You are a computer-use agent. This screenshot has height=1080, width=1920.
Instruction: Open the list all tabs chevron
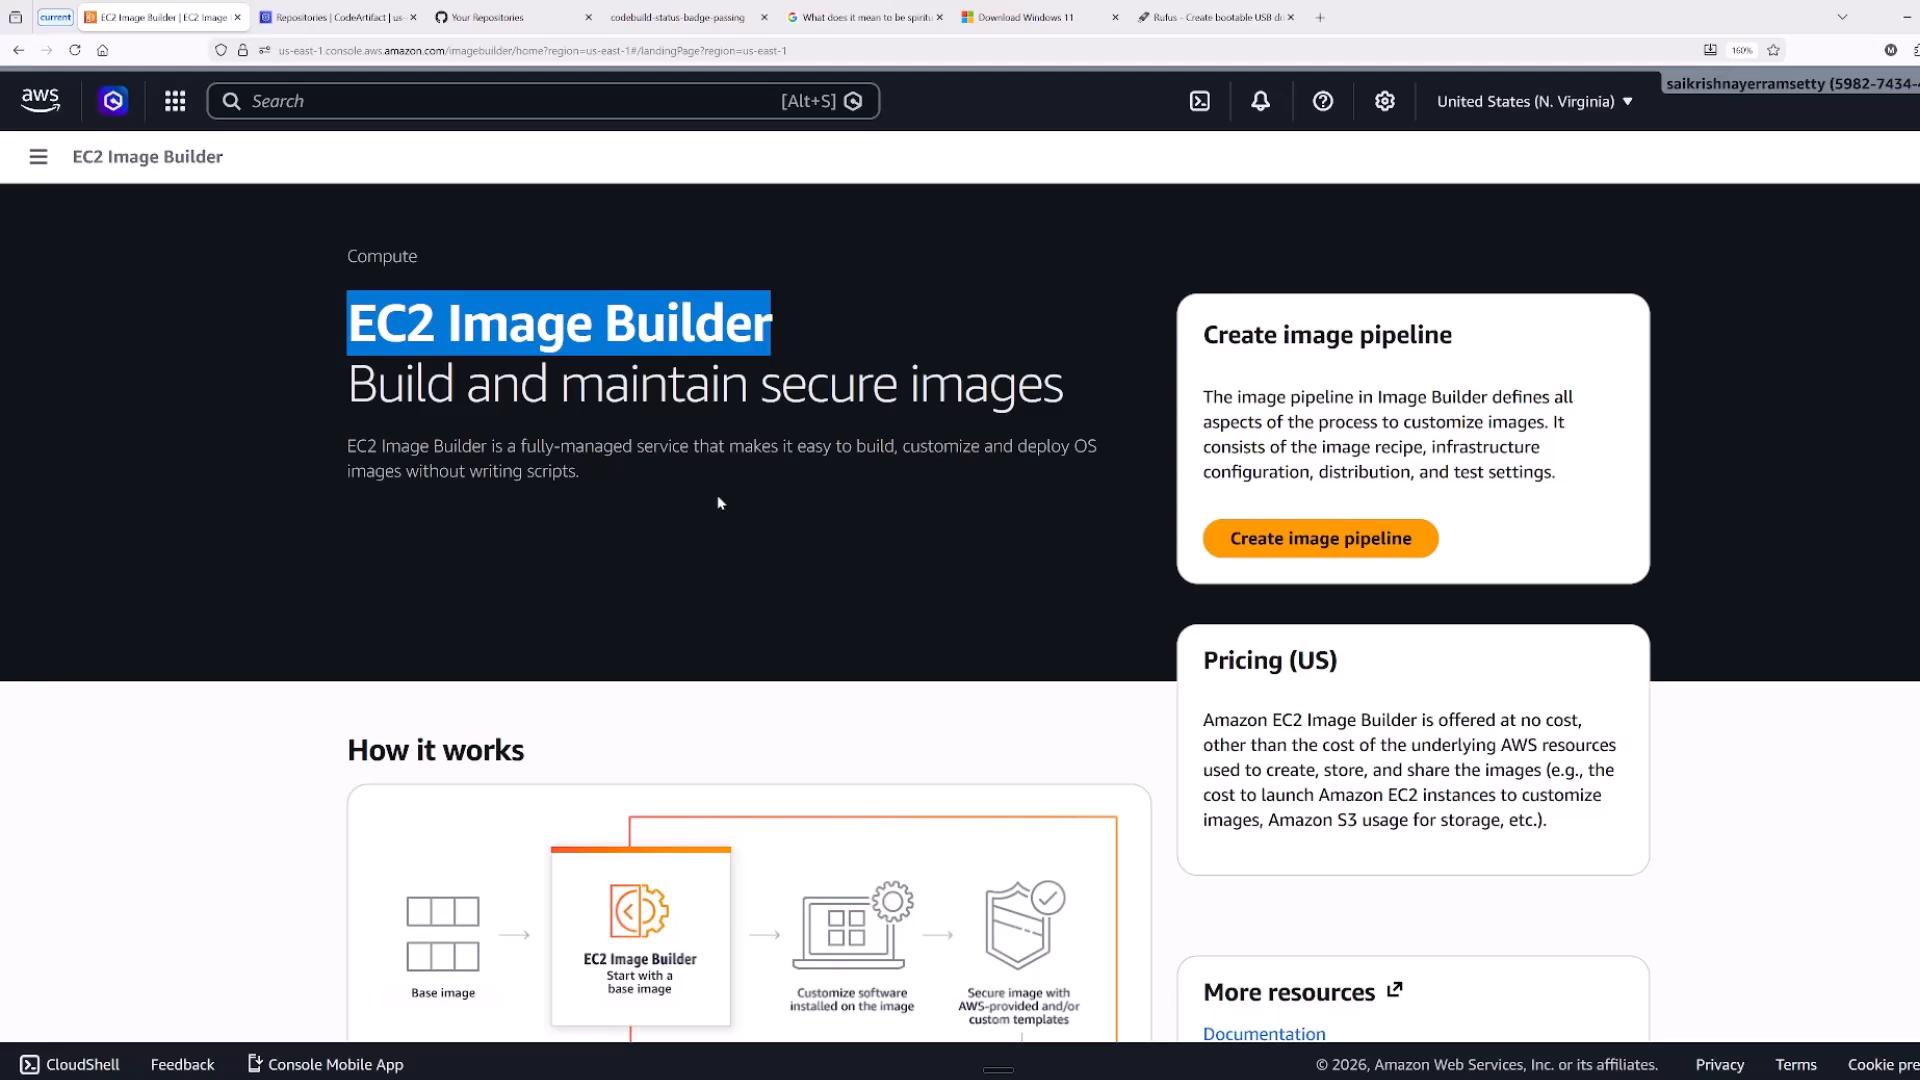1842,17
